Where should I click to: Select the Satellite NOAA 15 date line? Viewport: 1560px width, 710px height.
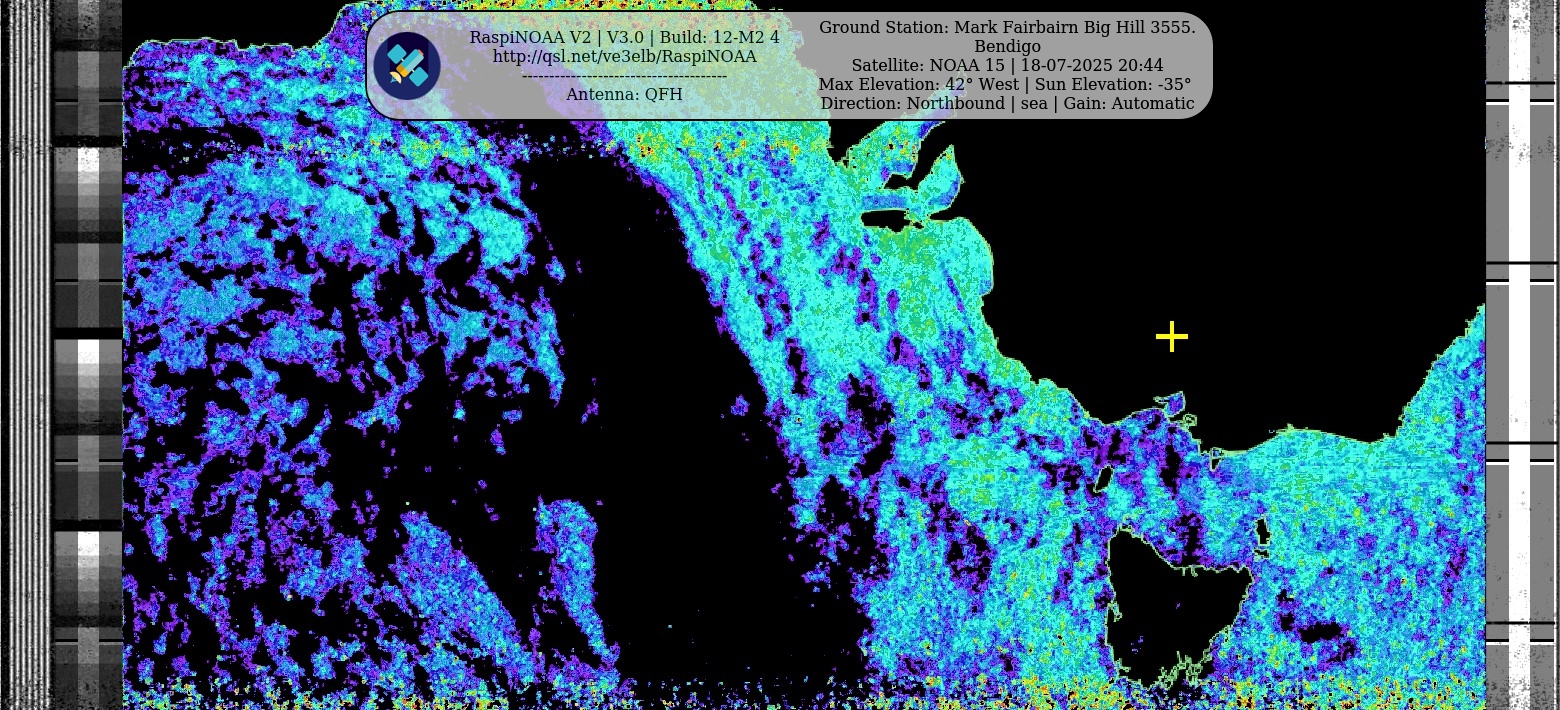point(1007,66)
